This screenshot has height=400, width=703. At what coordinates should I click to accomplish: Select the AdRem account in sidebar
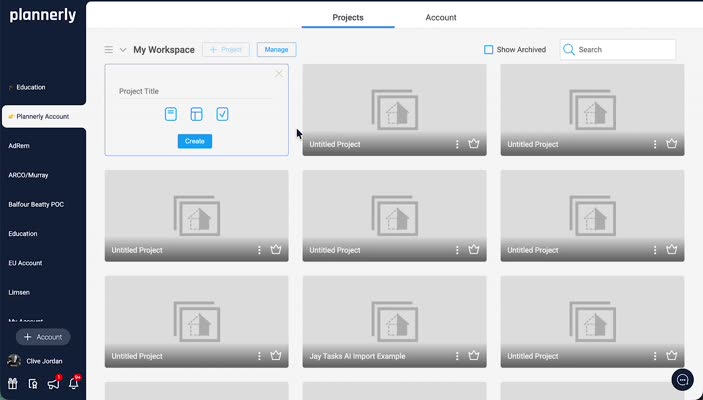tap(19, 146)
